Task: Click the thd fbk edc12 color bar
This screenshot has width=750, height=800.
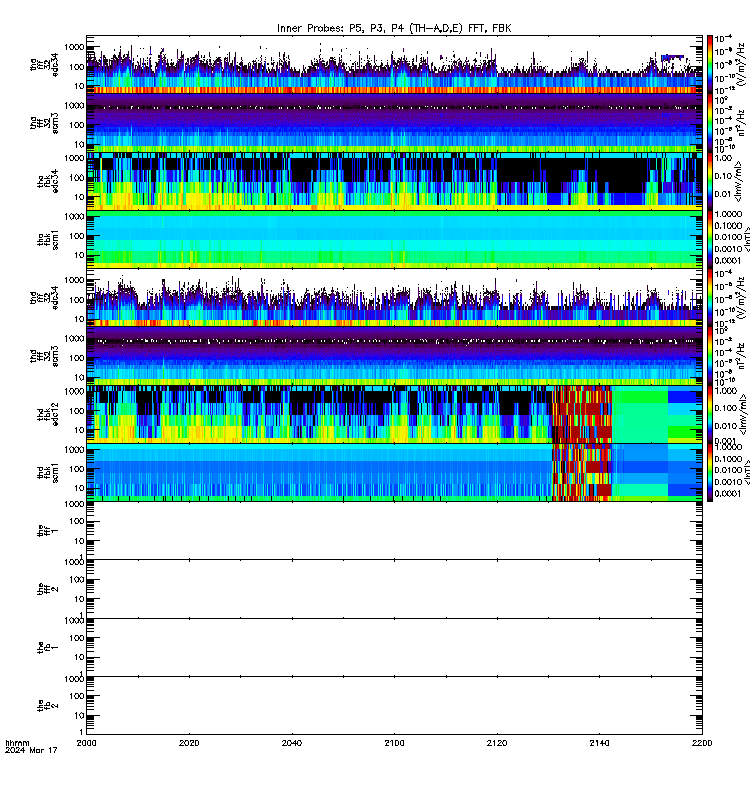Action: pos(710,414)
